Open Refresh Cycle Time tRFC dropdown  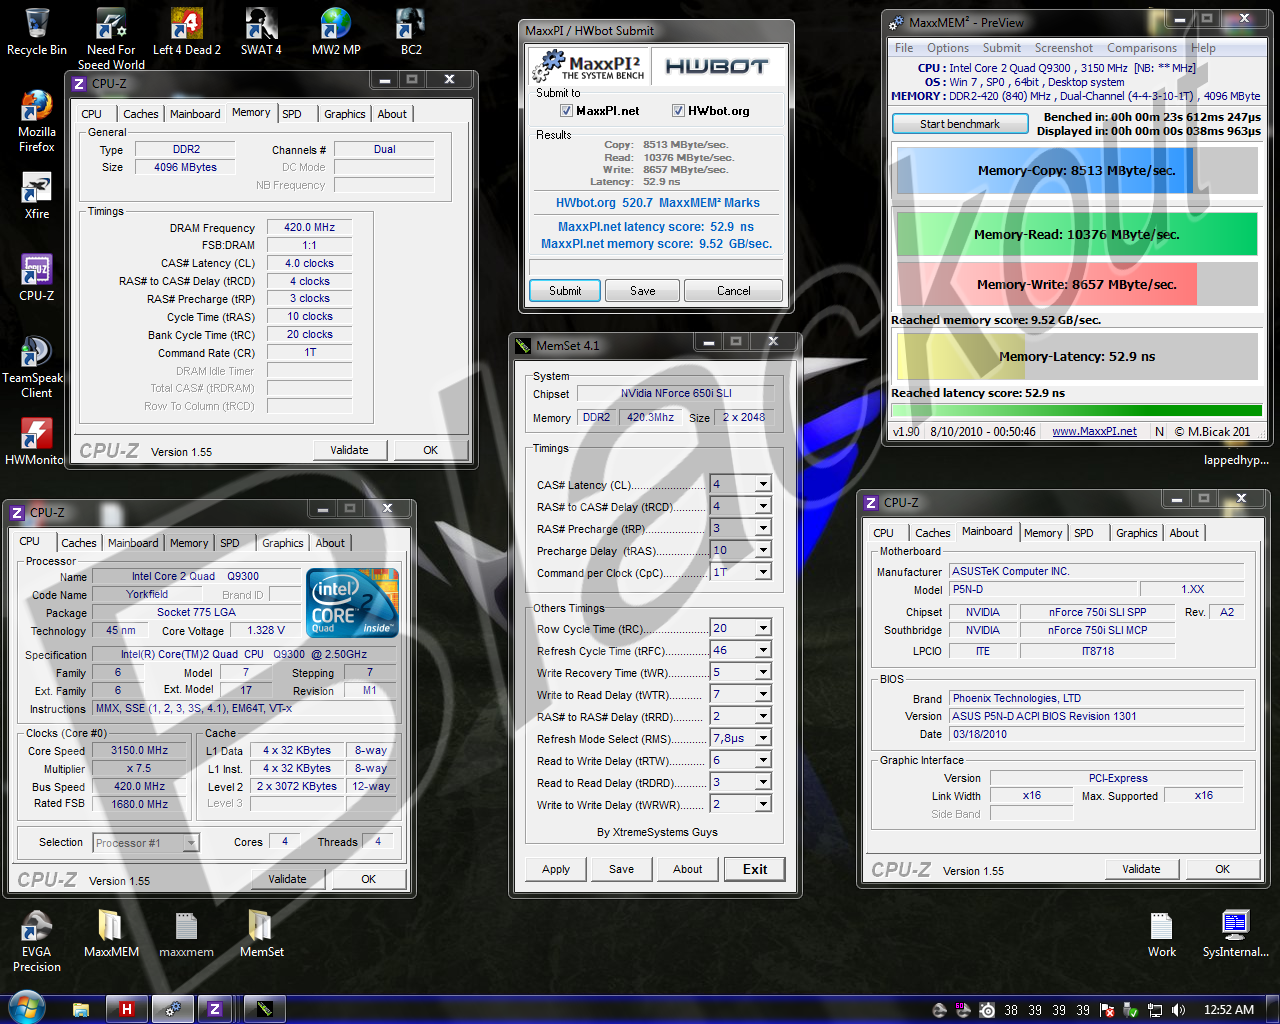click(x=763, y=650)
